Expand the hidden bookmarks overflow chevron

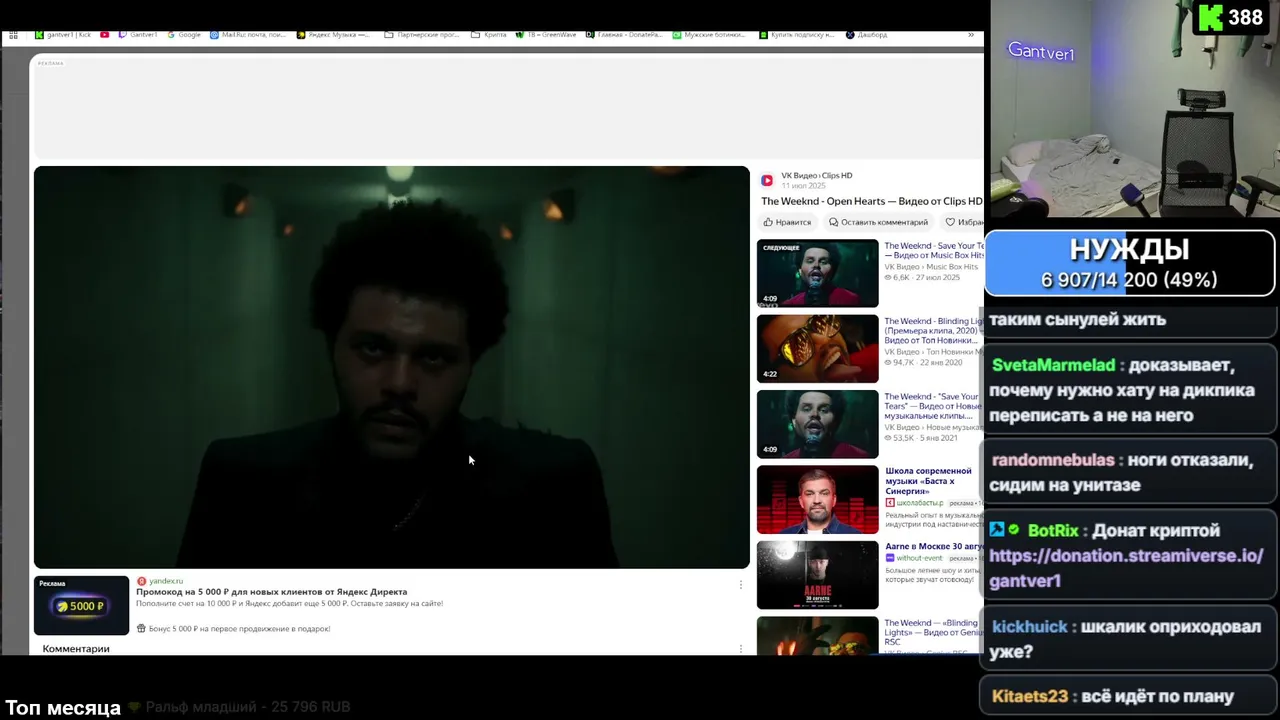pyautogui.click(x=970, y=35)
